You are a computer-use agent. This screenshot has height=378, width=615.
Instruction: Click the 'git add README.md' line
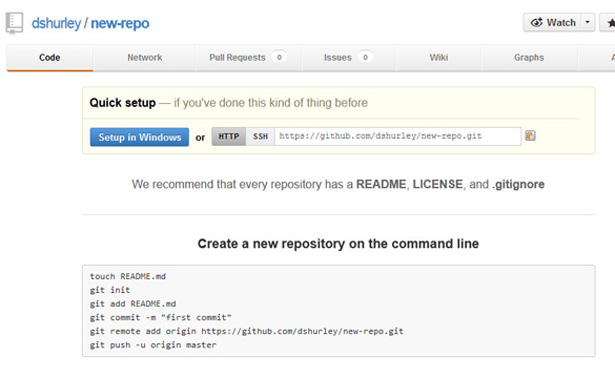(x=133, y=304)
